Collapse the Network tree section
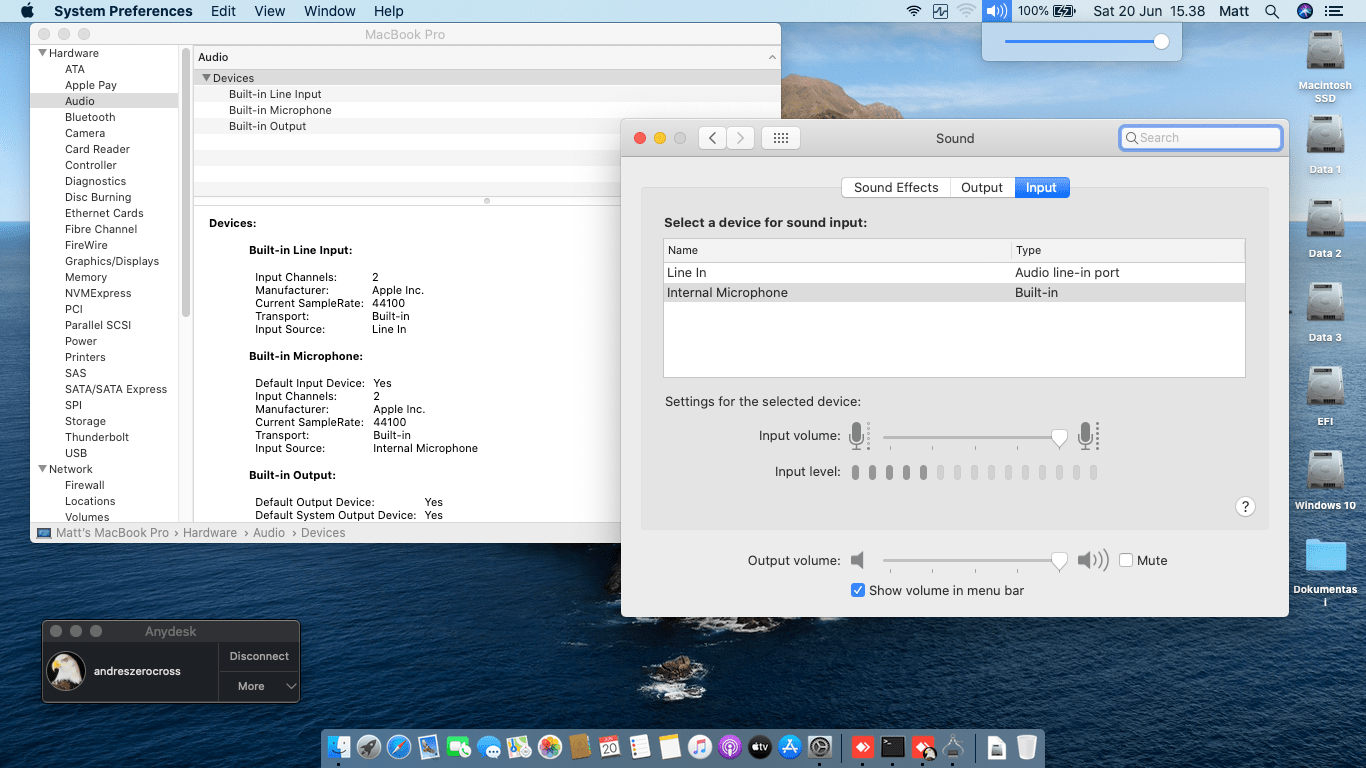The width and height of the screenshot is (1366, 768). (x=43, y=469)
